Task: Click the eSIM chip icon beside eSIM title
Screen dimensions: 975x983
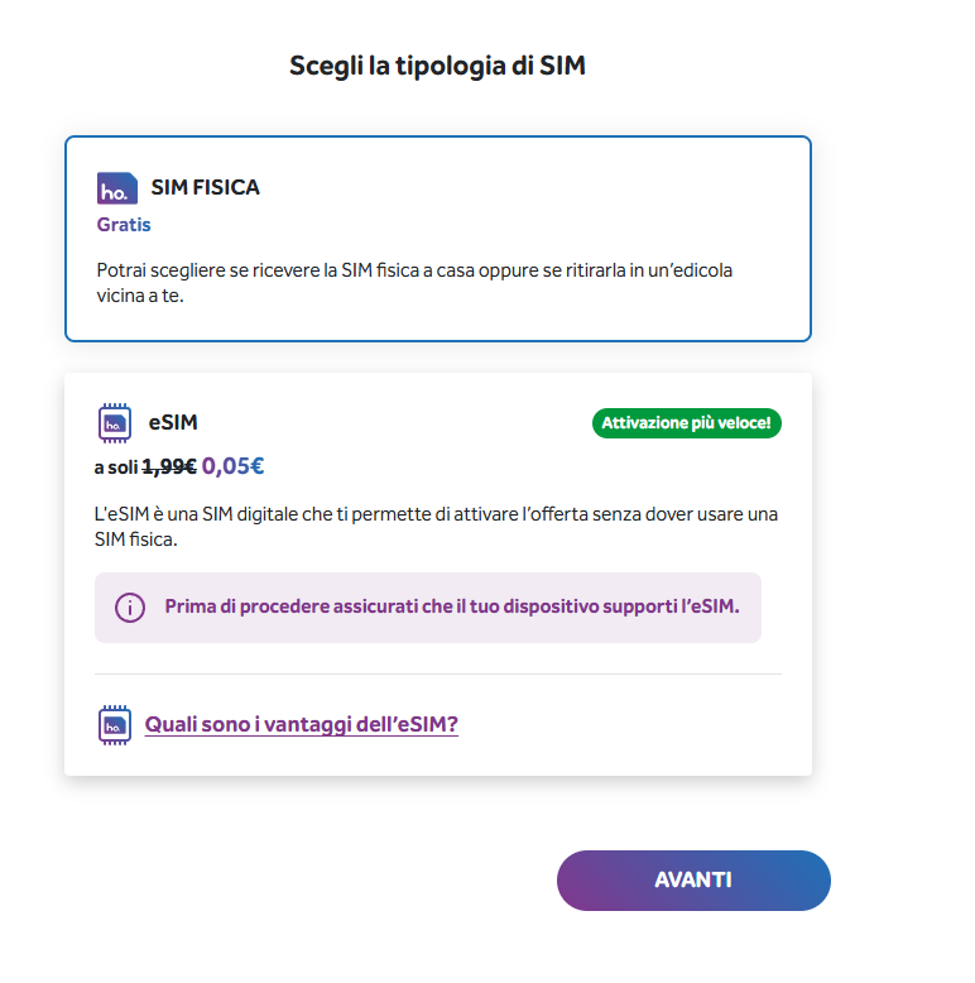Action: [115, 423]
